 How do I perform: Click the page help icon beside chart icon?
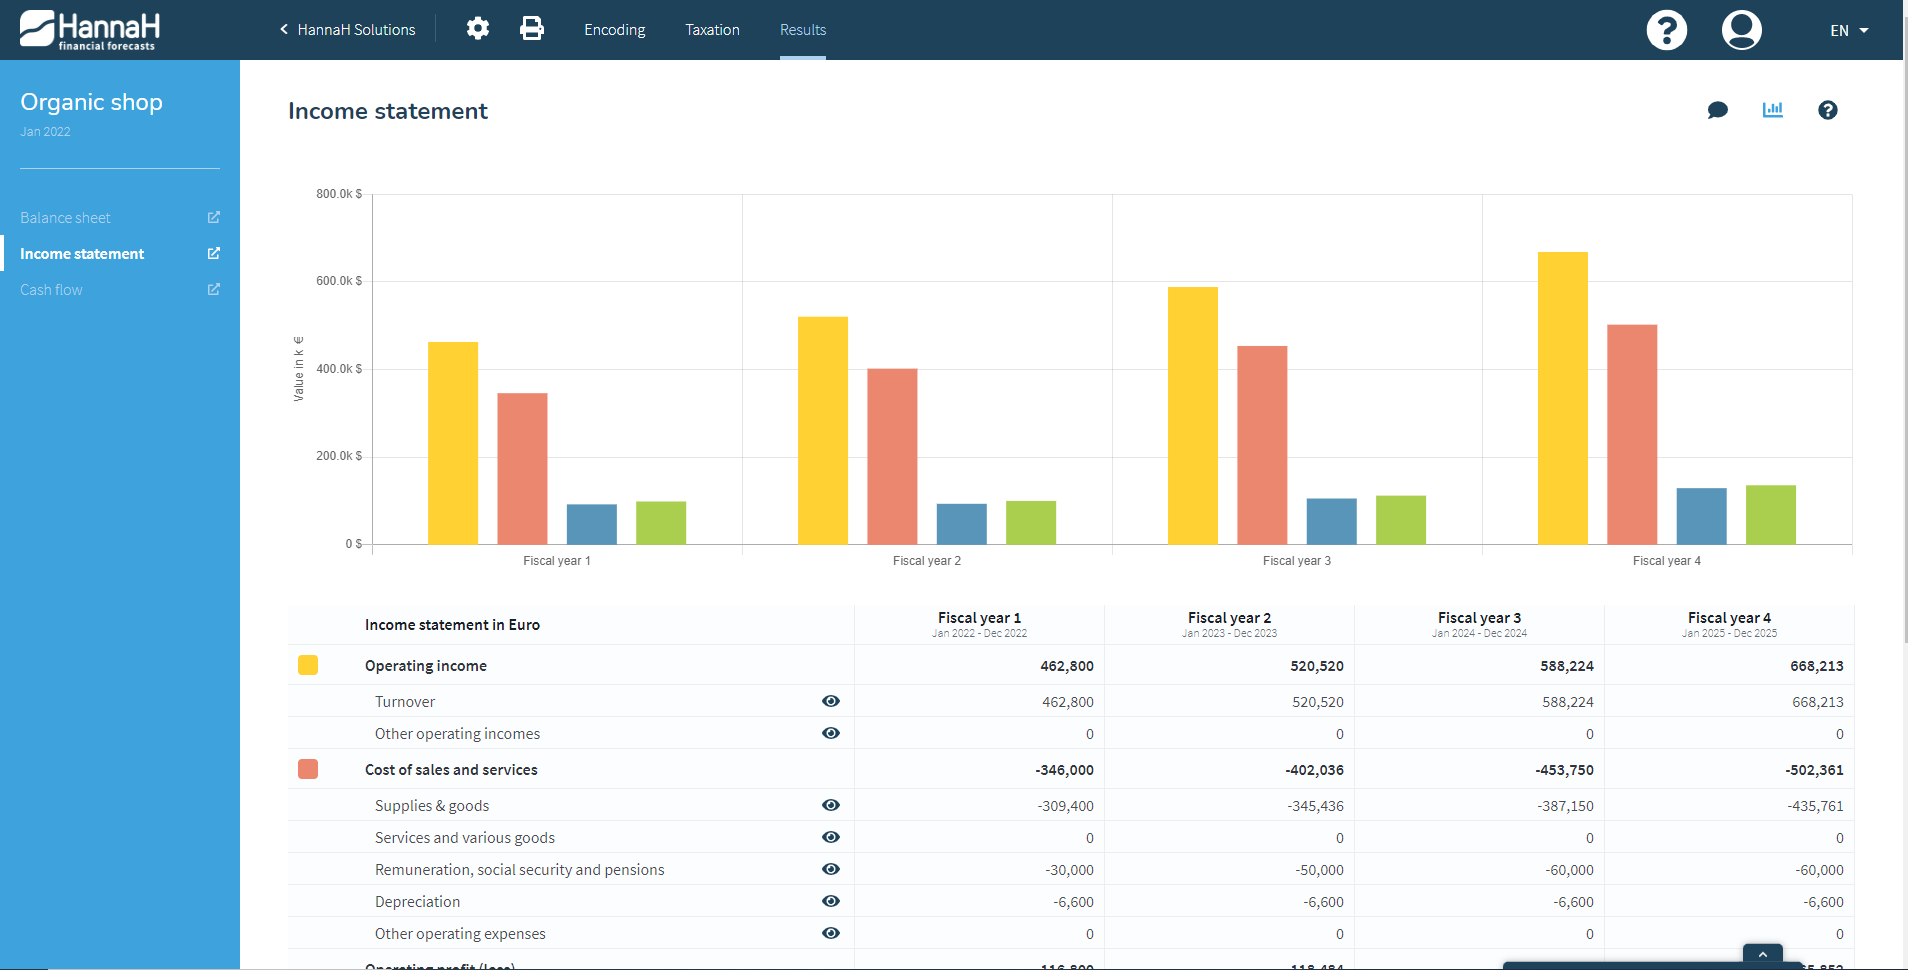coord(1828,110)
